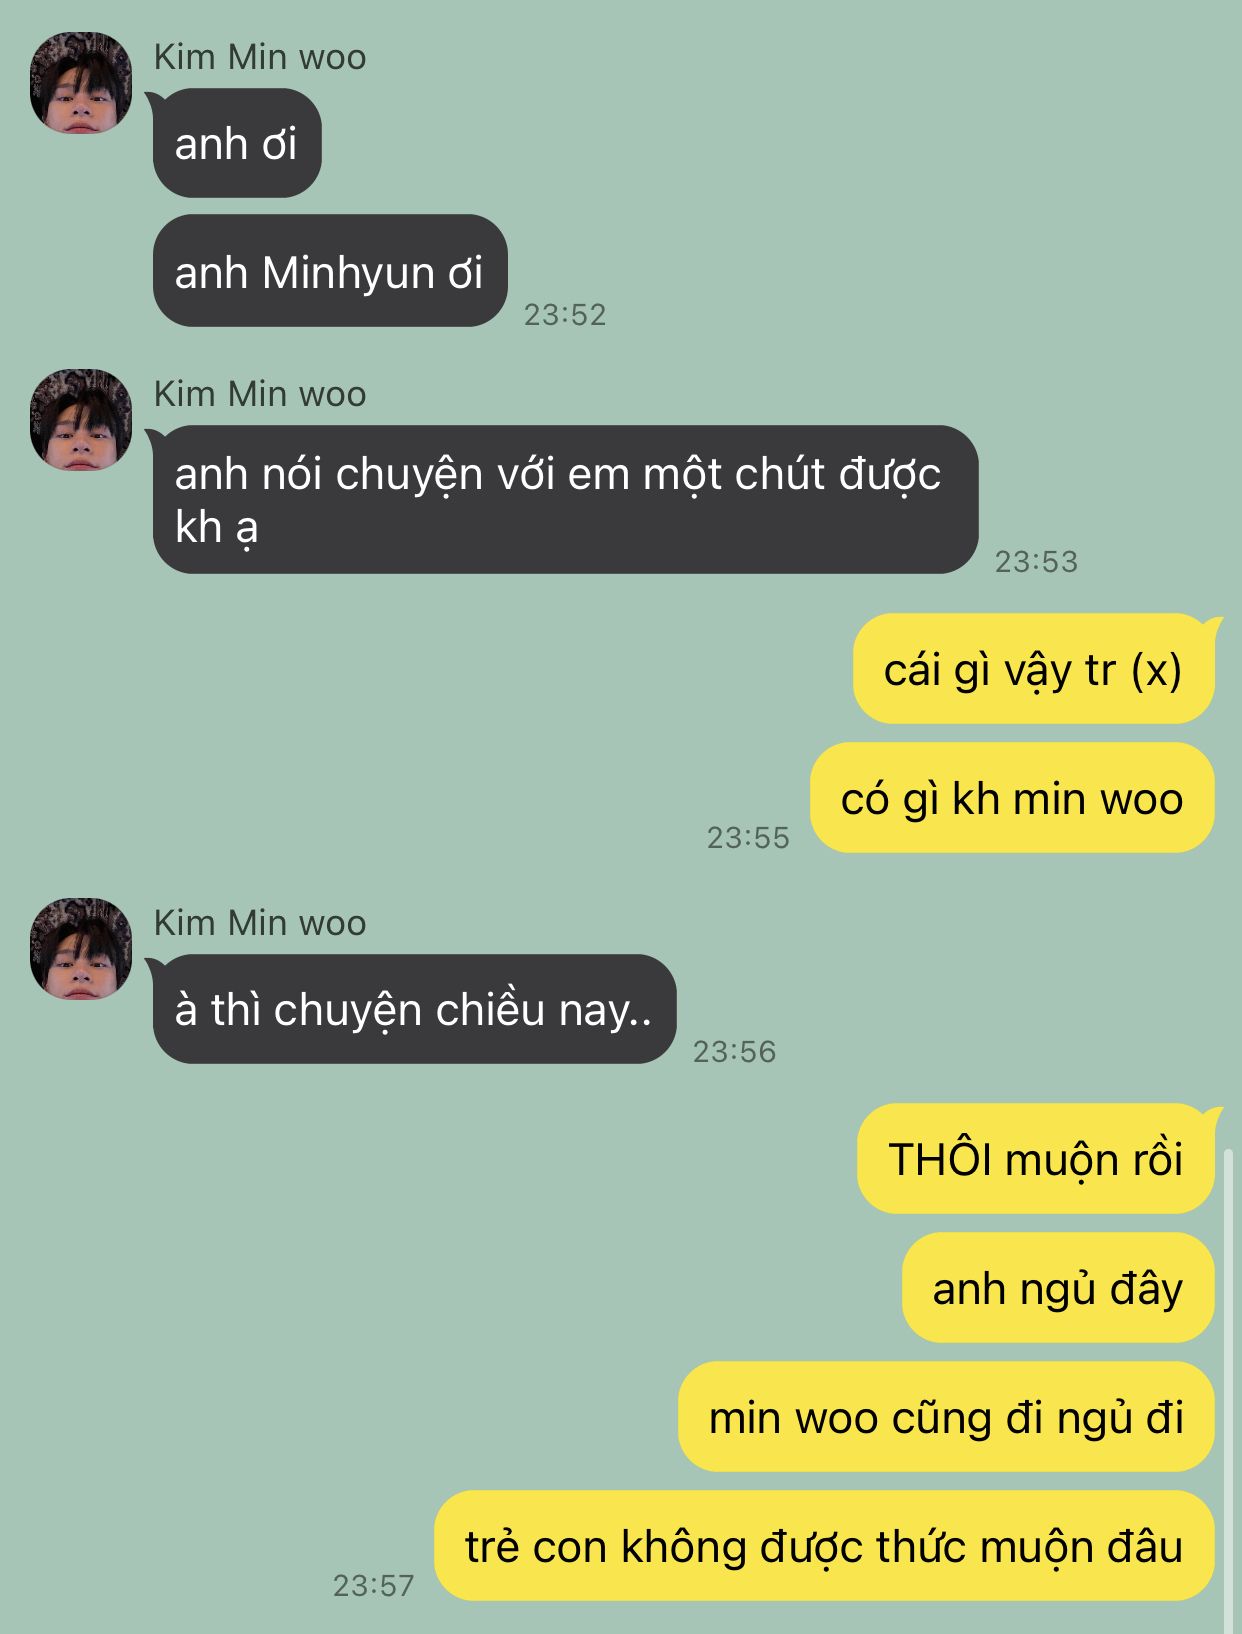Click the 23:53 timestamp
Image resolution: width=1242 pixels, height=1634 pixels.
click(1036, 561)
